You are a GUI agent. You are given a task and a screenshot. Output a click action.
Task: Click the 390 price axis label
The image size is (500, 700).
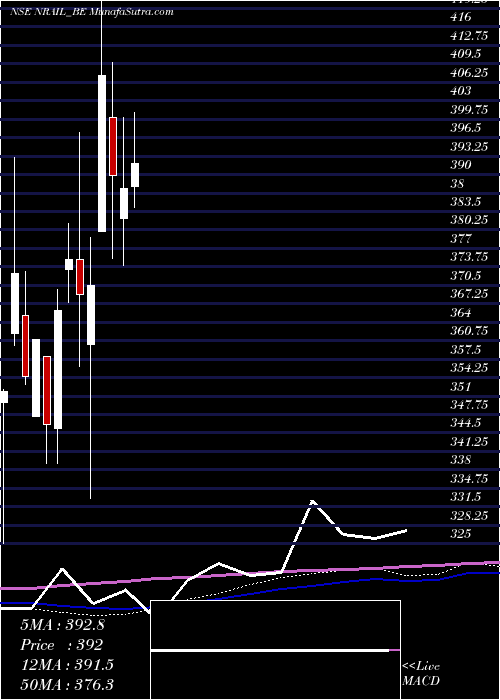(461, 165)
